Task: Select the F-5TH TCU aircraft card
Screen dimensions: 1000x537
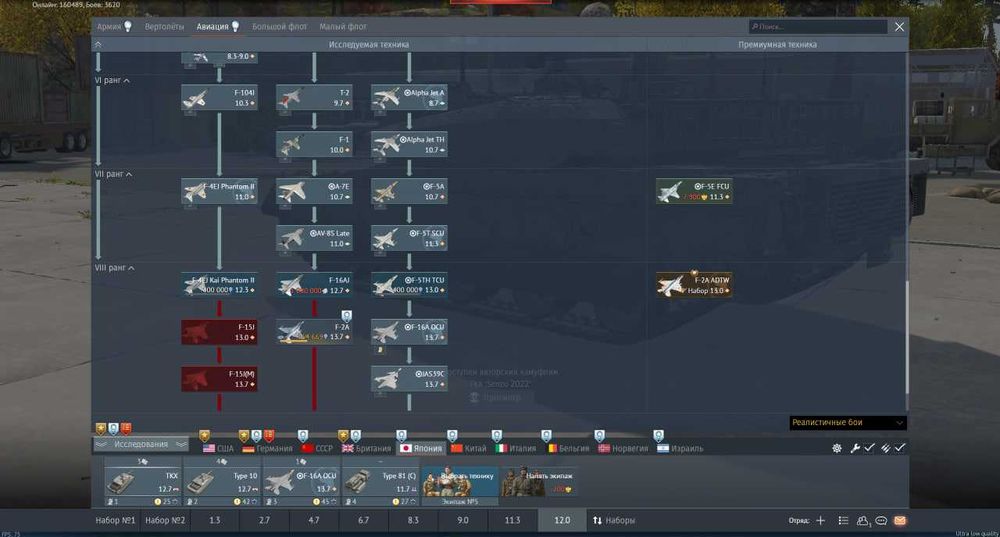Action: point(409,285)
